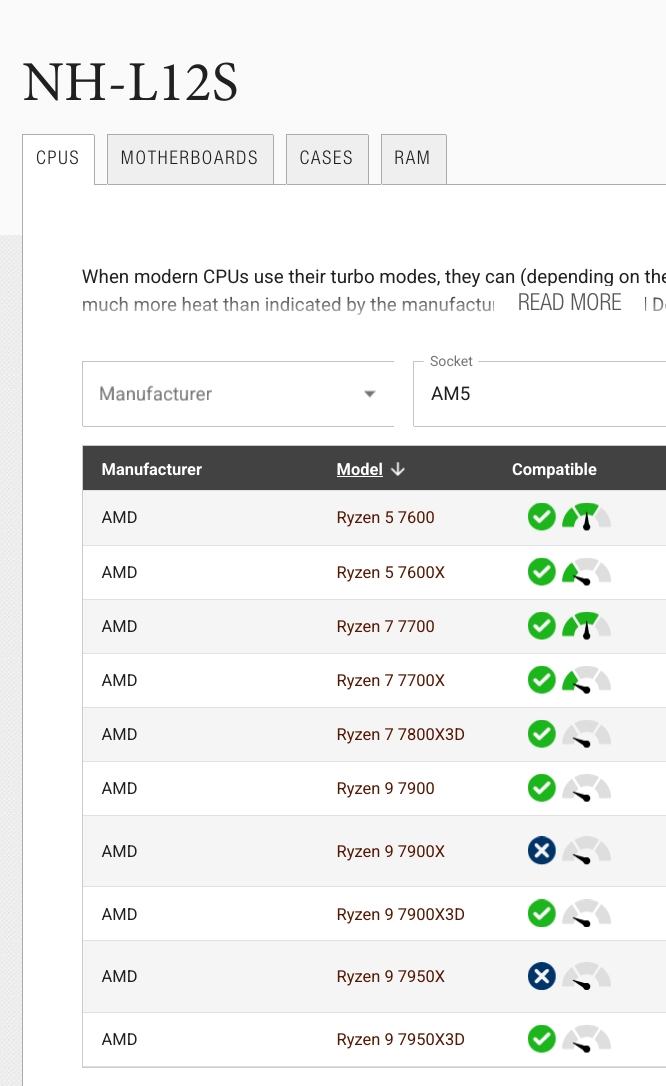Open the Manufacturer filter dropdown
The width and height of the screenshot is (666, 1086).
pos(238,393)
